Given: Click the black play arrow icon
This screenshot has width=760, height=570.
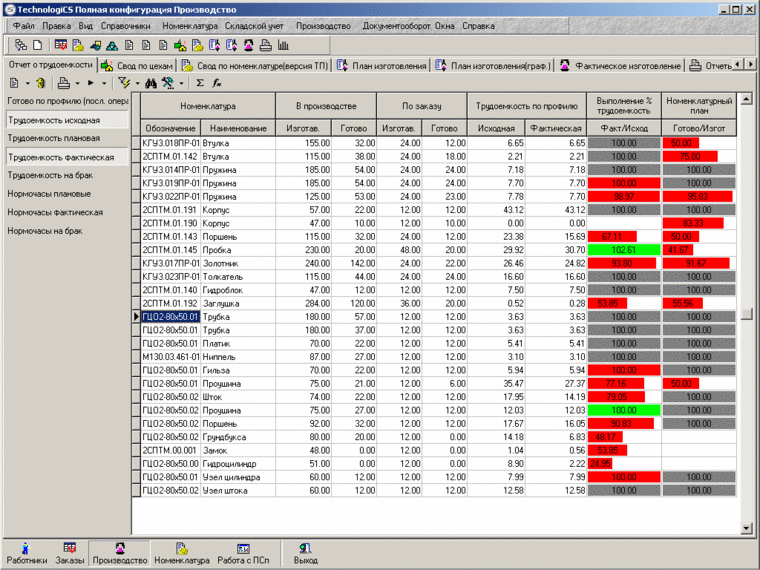Looking at the screenshot, I should pos(91,83).
